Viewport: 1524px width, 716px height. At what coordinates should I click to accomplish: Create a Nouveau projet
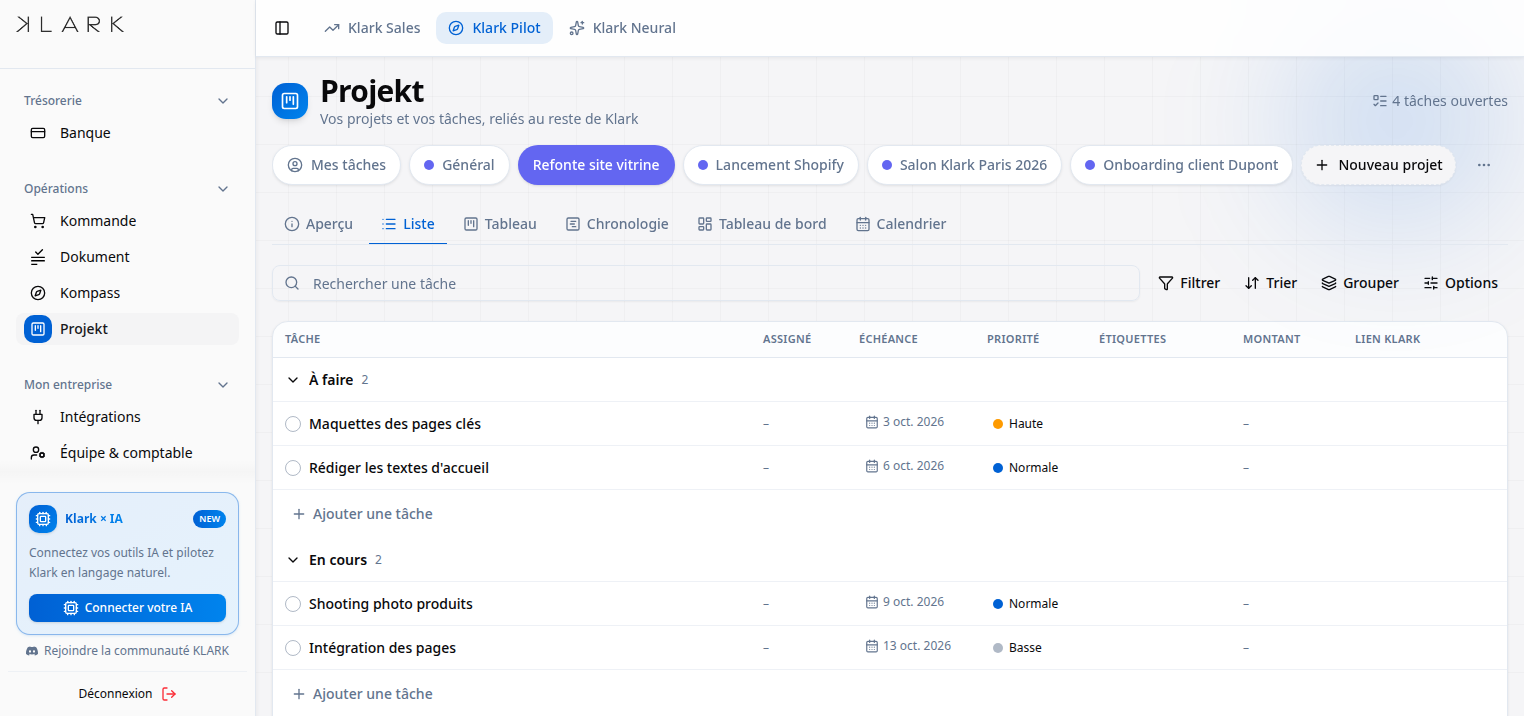1378,165
